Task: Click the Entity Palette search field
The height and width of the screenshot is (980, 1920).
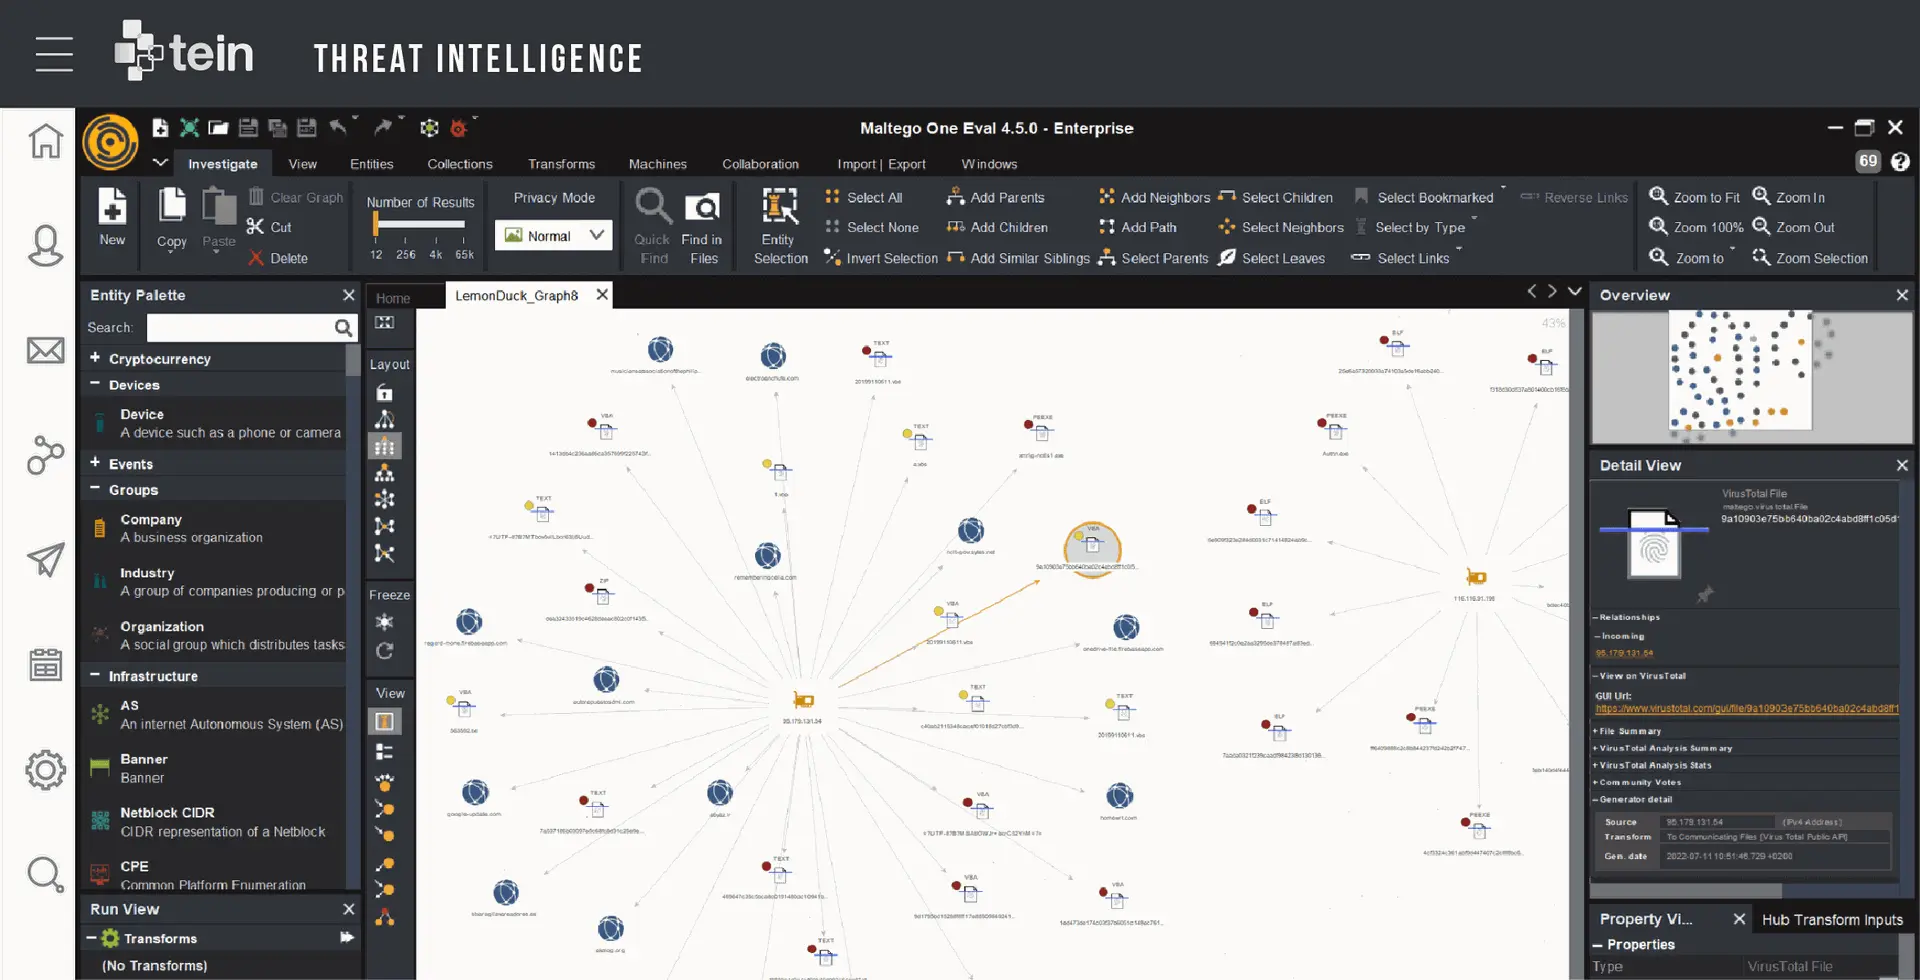Action: pos(240,328)
